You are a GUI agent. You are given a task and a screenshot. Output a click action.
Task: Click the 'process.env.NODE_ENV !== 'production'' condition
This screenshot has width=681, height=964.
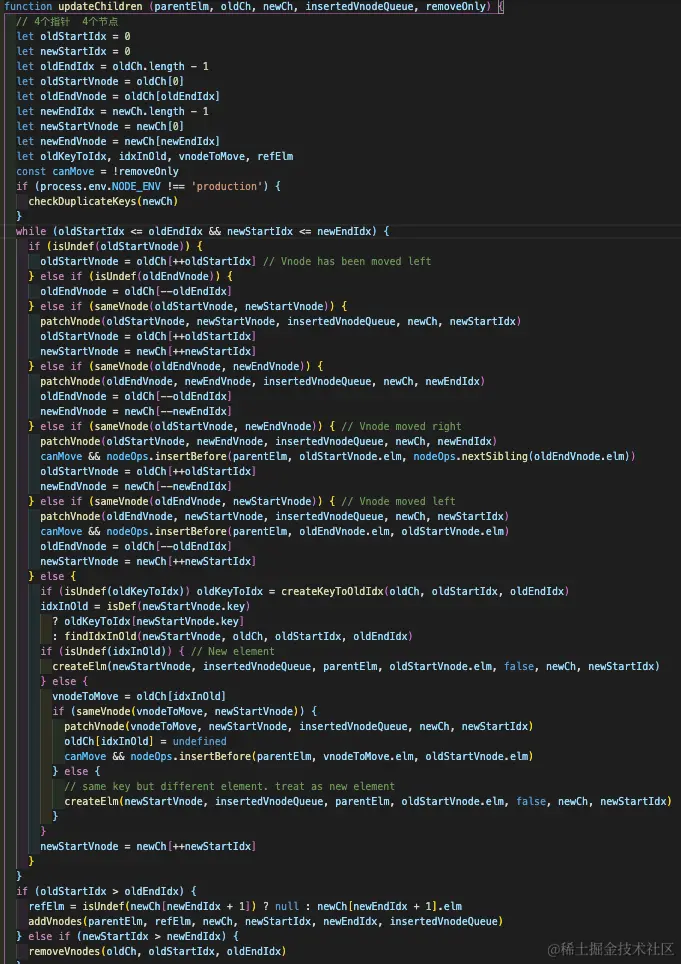point(151,186)
